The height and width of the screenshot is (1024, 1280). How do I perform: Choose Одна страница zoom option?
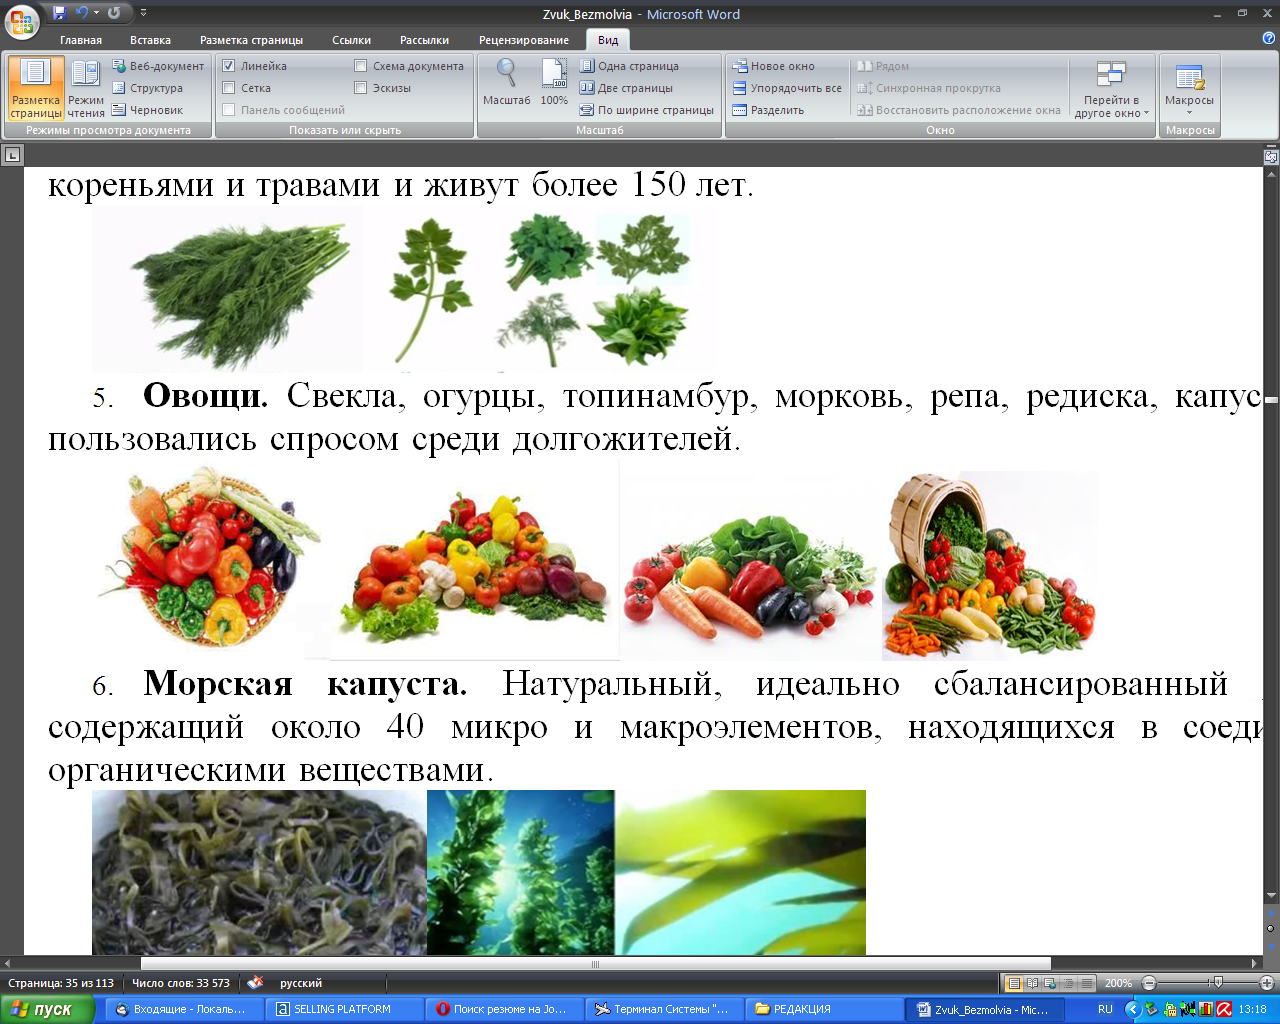pos(630,66)
